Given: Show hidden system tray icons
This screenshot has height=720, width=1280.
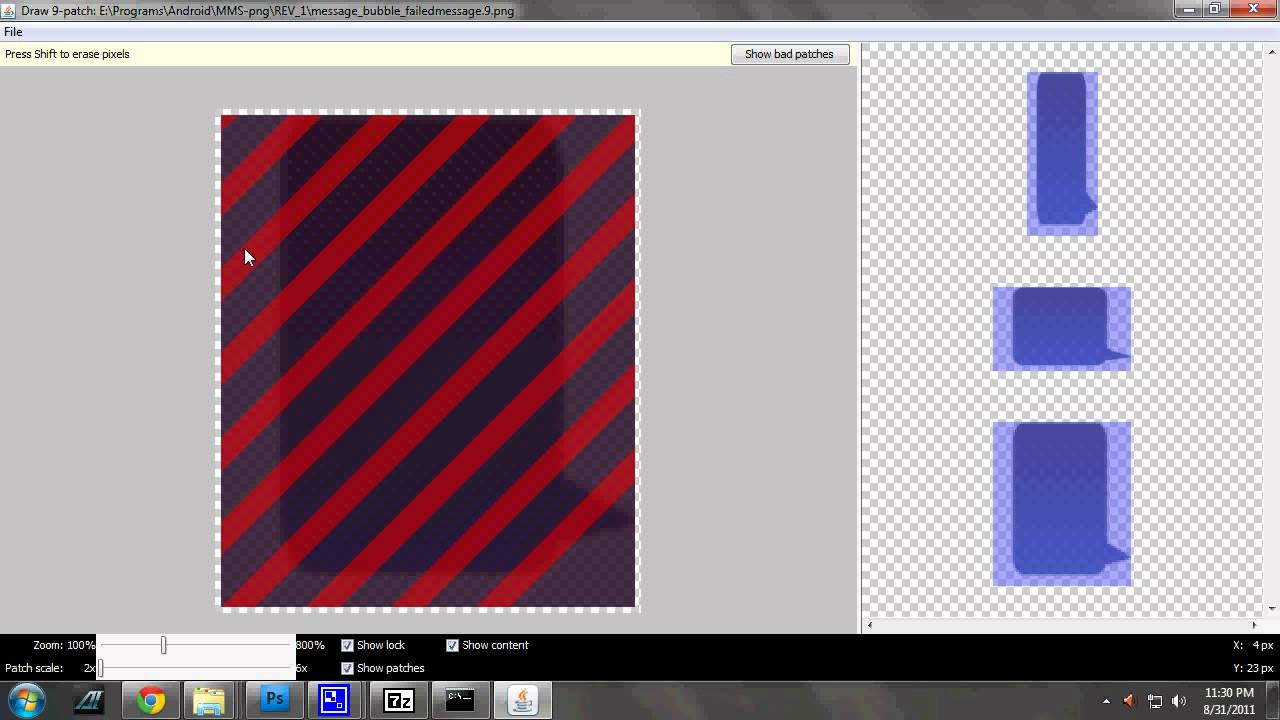Looking at the screenshot, I should pyautogui.click(x=1106, y=701).
